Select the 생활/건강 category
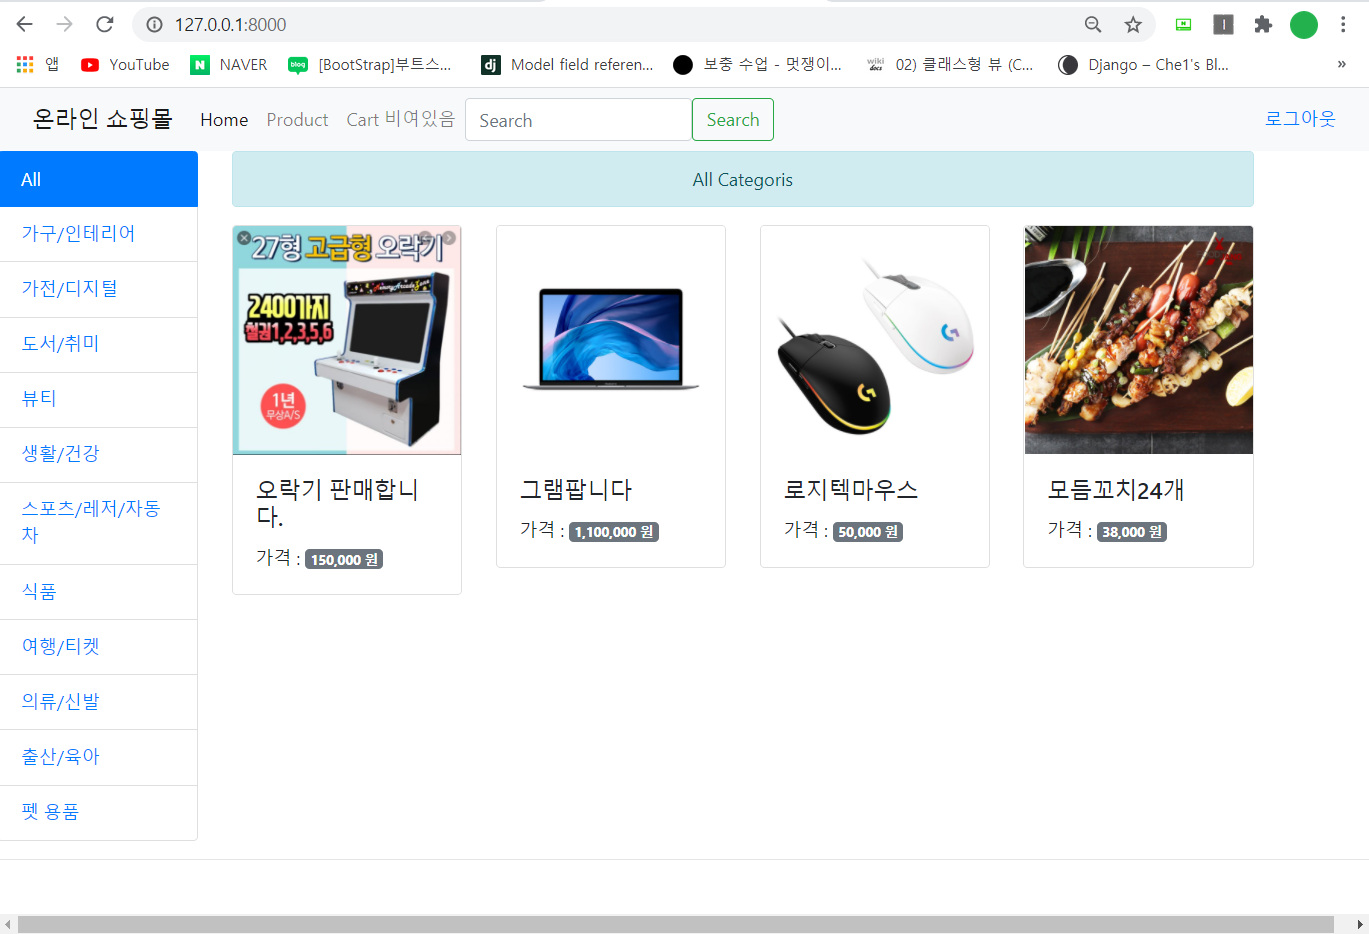1369x934 pixels. 99,454
